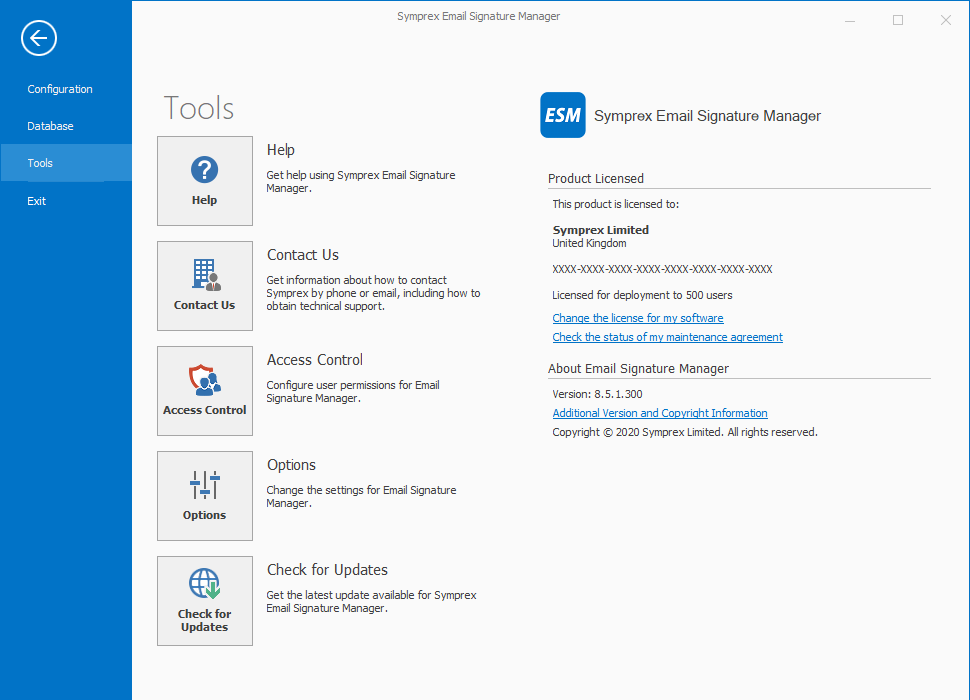This screenshot has width=970, height=700.
Task: Click the window title 'Symprex Email Signature Manager'
Action: [x=479, y=16]
